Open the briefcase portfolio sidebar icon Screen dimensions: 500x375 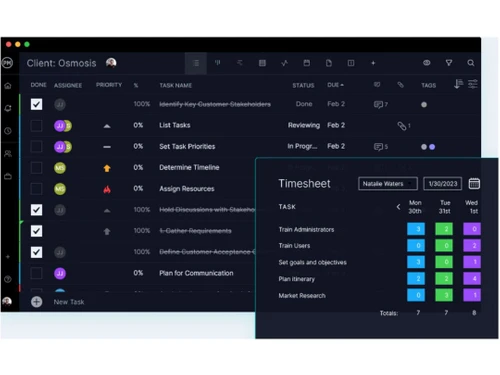pos(8,176)
